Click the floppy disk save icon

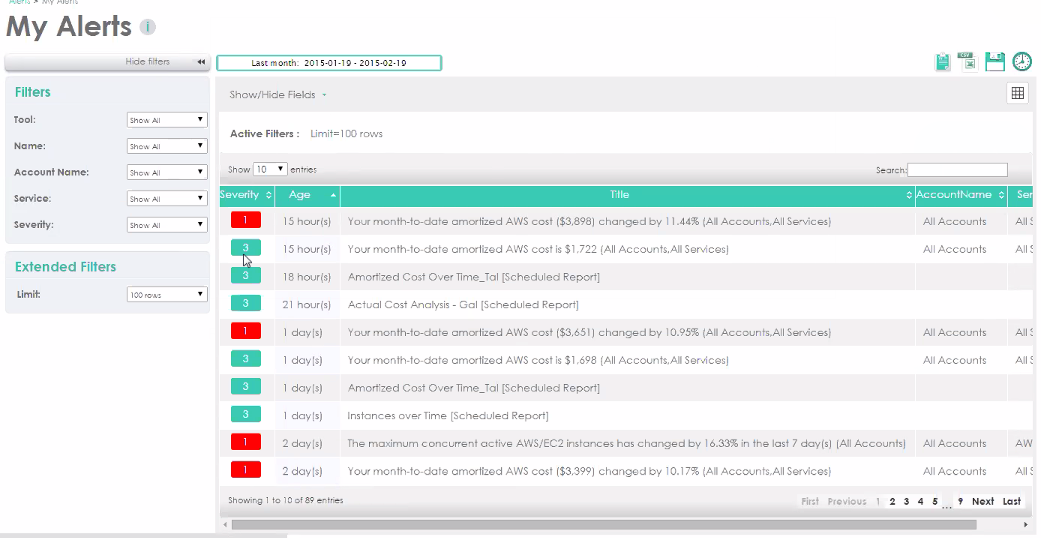coord(995,62)
